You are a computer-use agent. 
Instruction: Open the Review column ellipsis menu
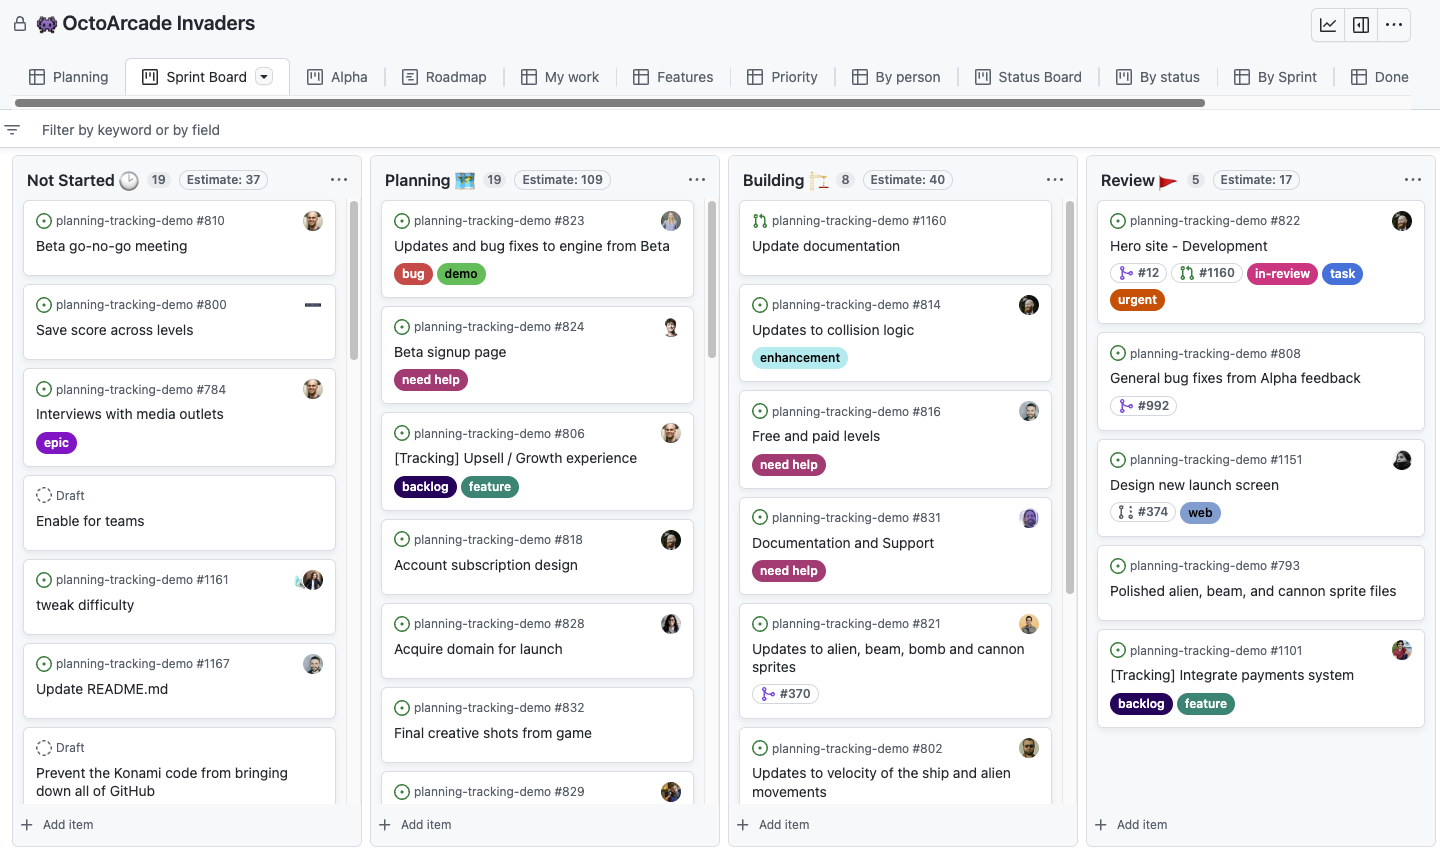coord(1413,179)
